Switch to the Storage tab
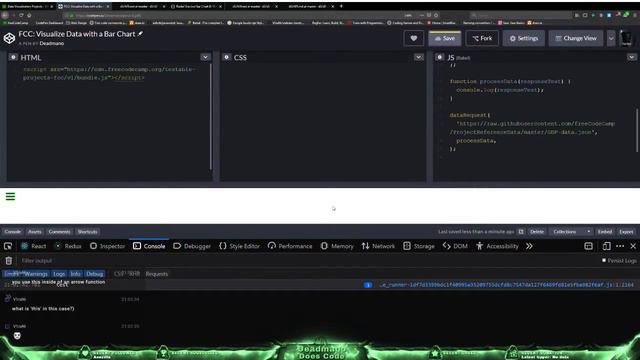This screenshot has width=640, height=360. [x=419, y=246]
